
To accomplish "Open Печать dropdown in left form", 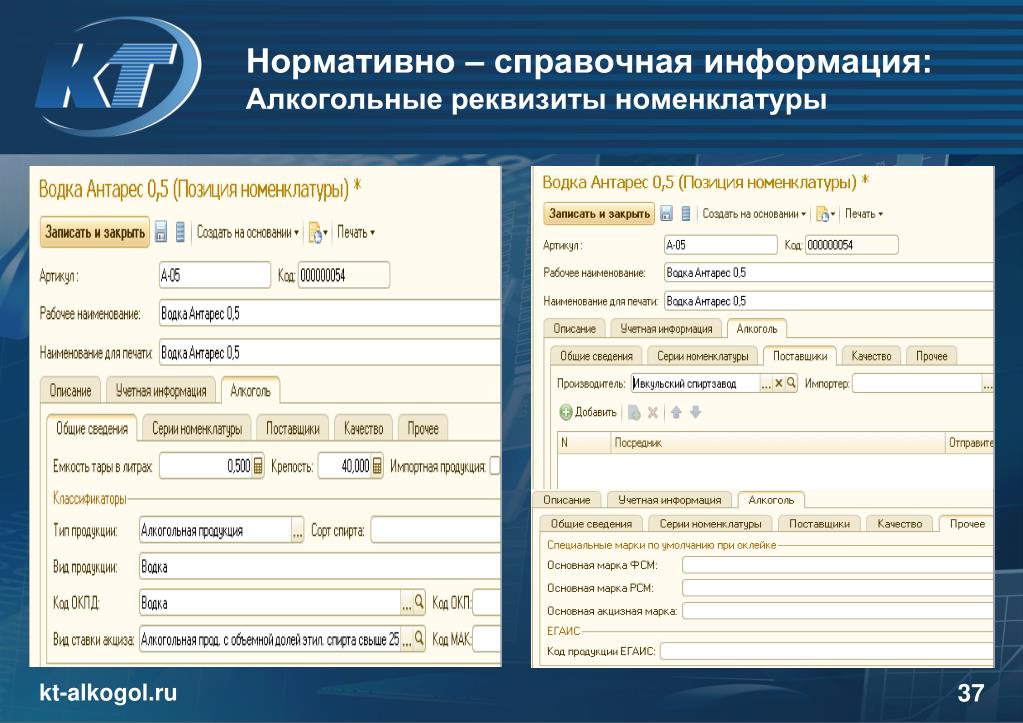I will pyautogui.click(x=356, y=232).
